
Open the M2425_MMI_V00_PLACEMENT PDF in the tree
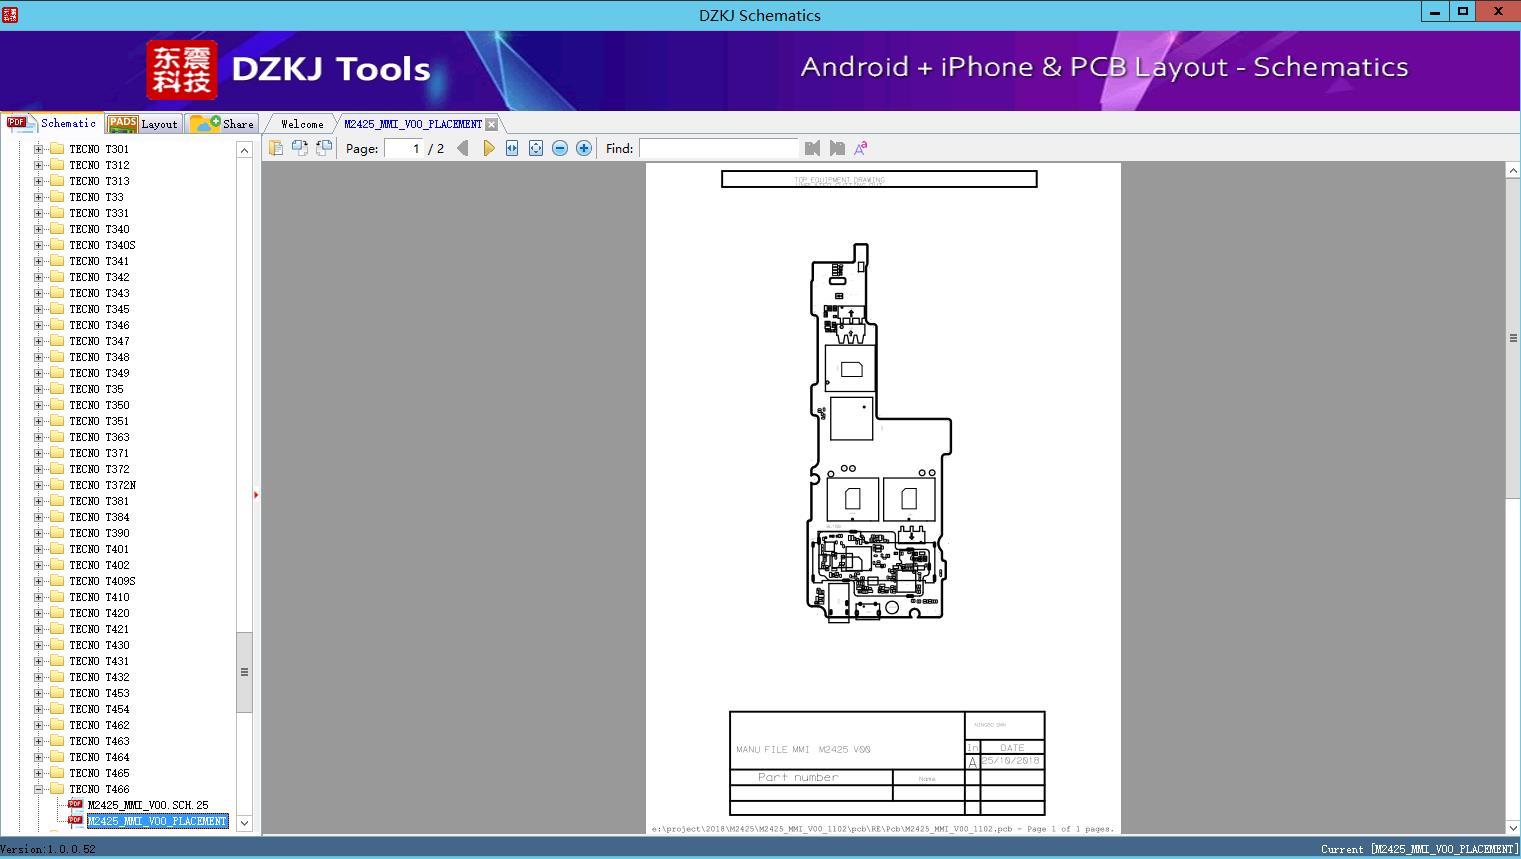157,821
